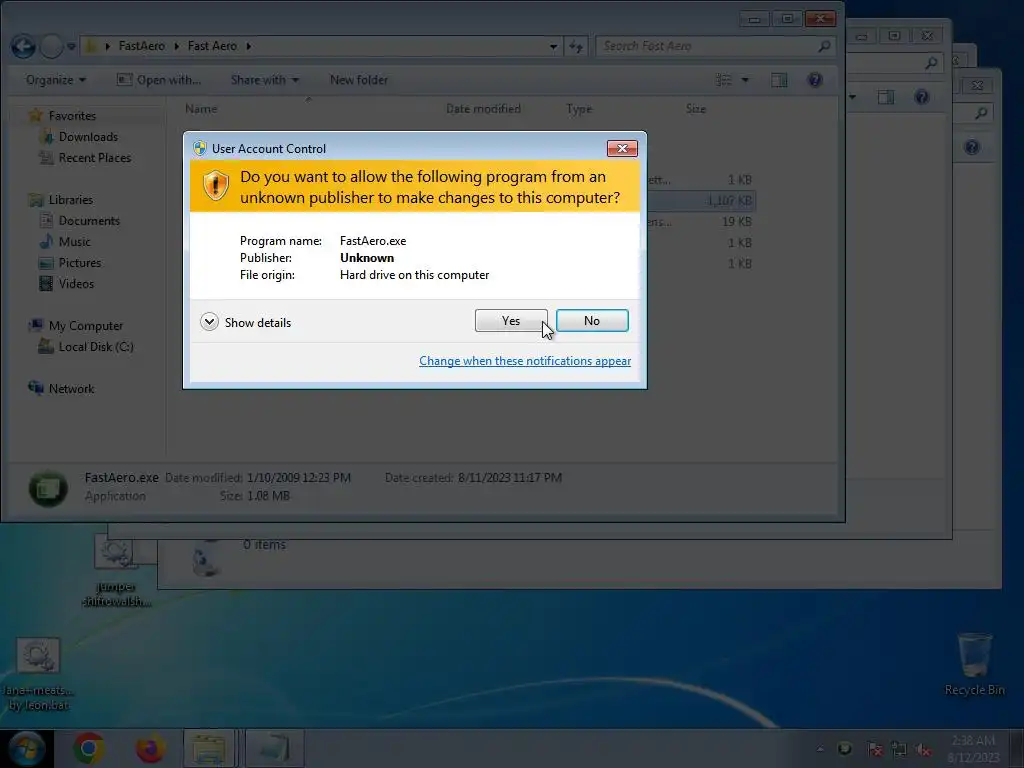The height and width of the screenshot is (768, 1024).
Task: Expand Show details chevron in UAC dialog
Action: pyautogui.click(x=209, y=322)
